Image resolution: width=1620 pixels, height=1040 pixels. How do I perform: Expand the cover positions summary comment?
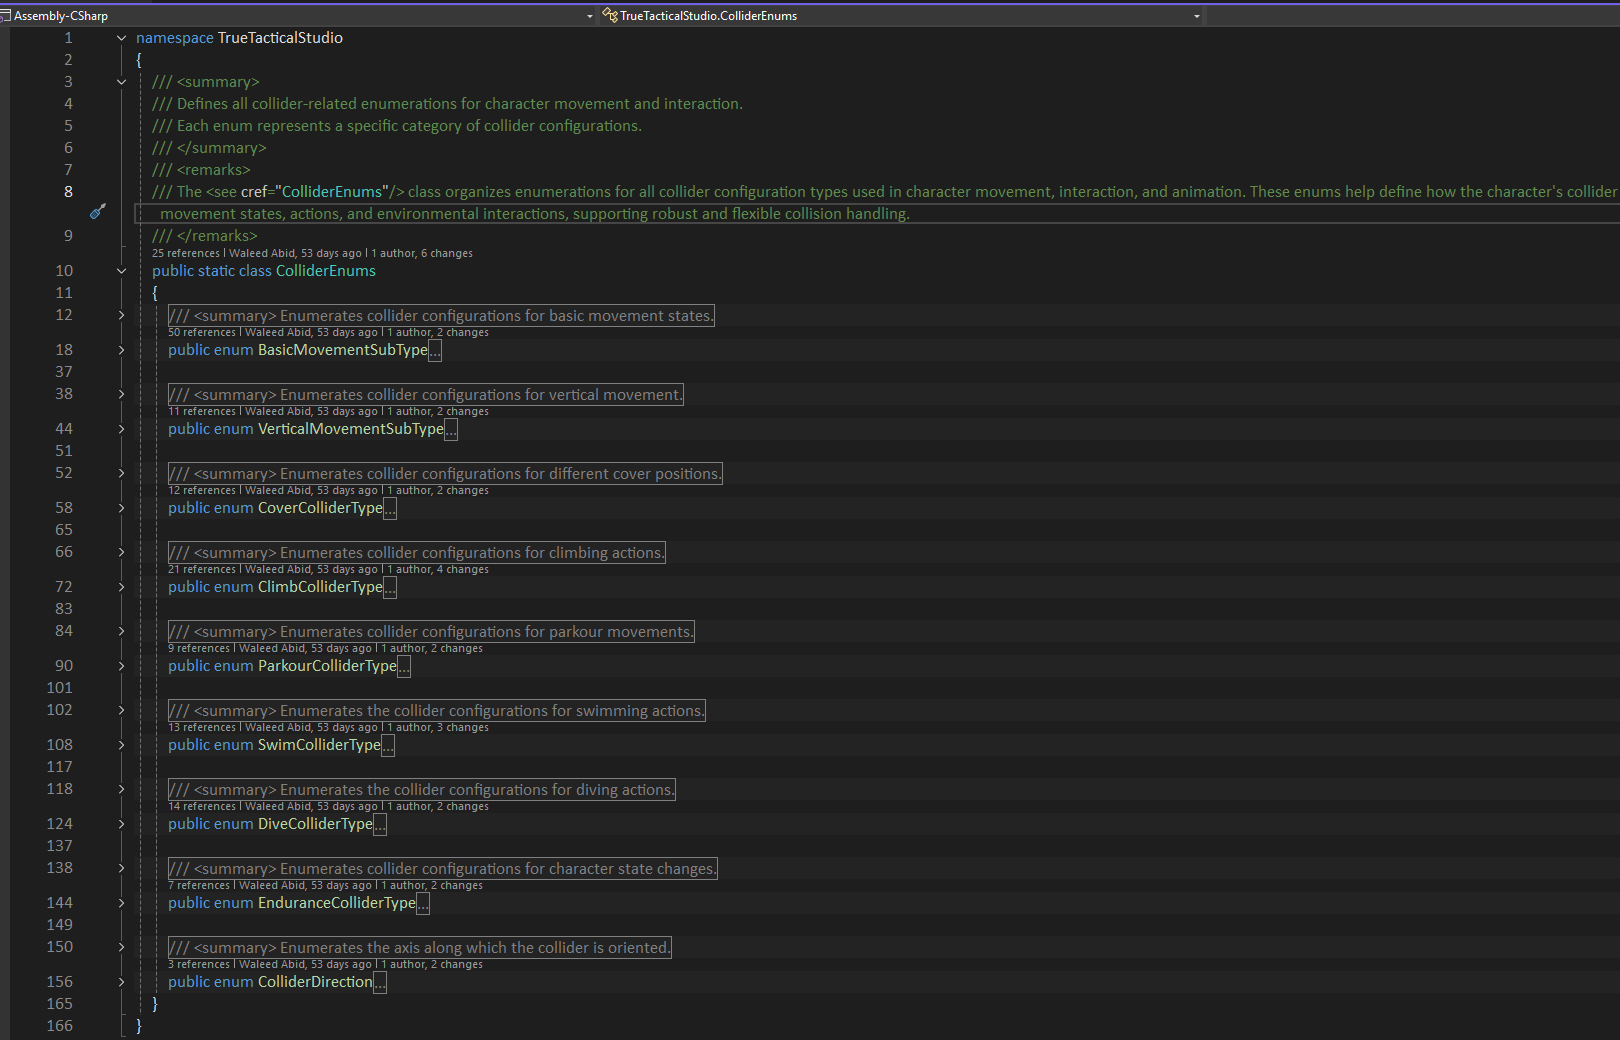tap(121, 473)
